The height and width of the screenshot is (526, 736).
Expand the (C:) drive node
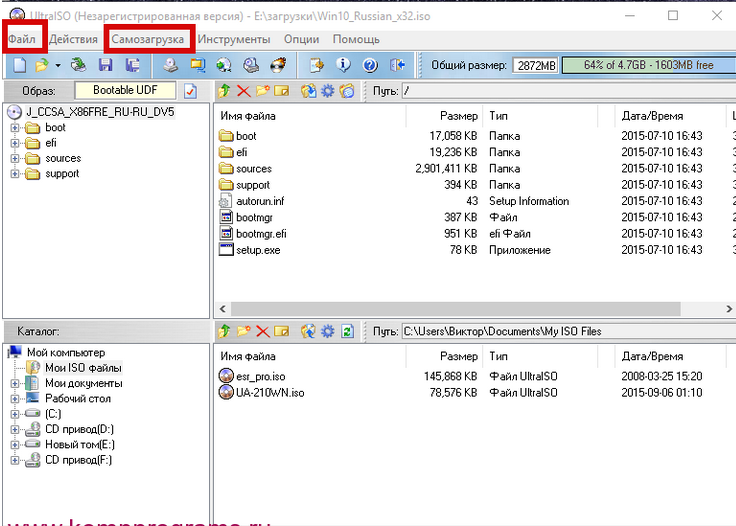coord(15,414)
